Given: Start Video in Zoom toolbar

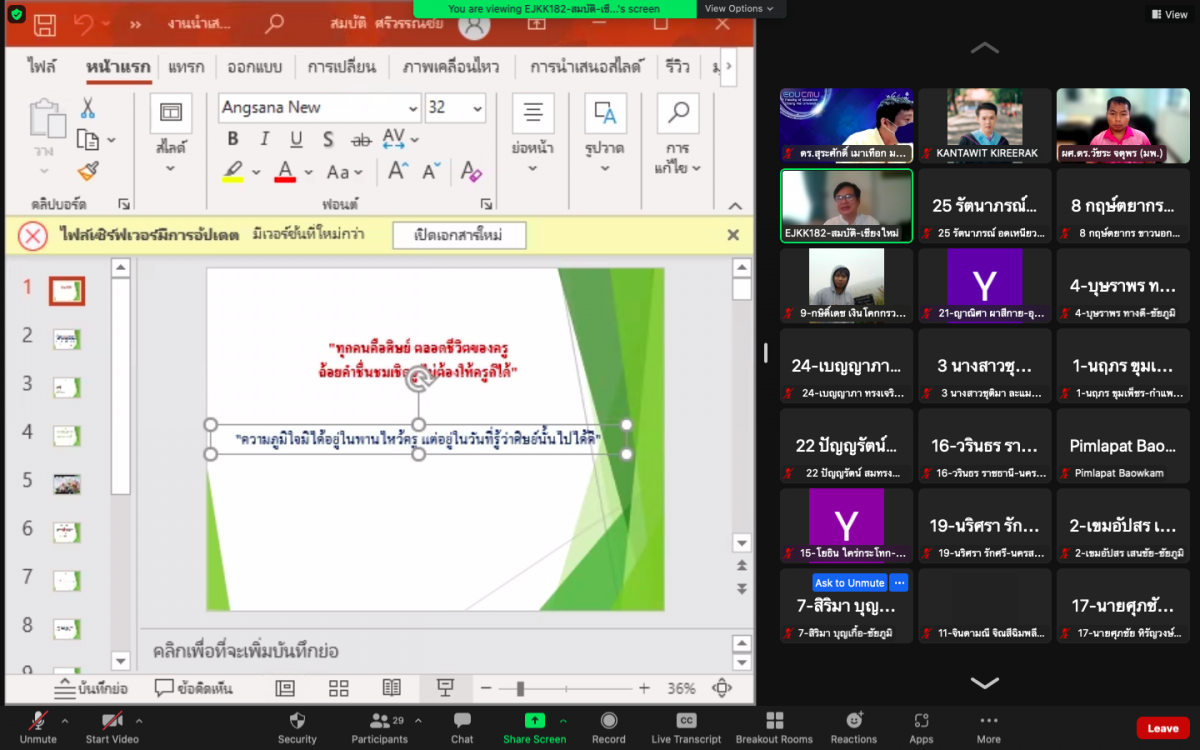Looking at the screenshot, I should pos(111,727).
